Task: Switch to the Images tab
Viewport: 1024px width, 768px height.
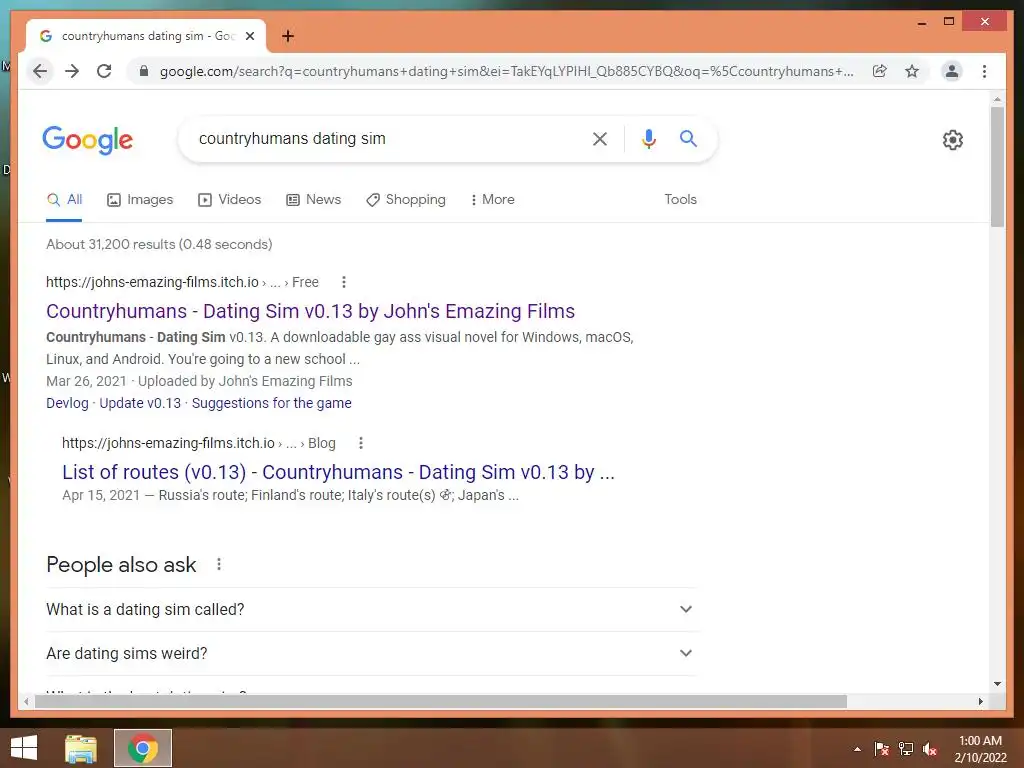Action: (140, 200)
